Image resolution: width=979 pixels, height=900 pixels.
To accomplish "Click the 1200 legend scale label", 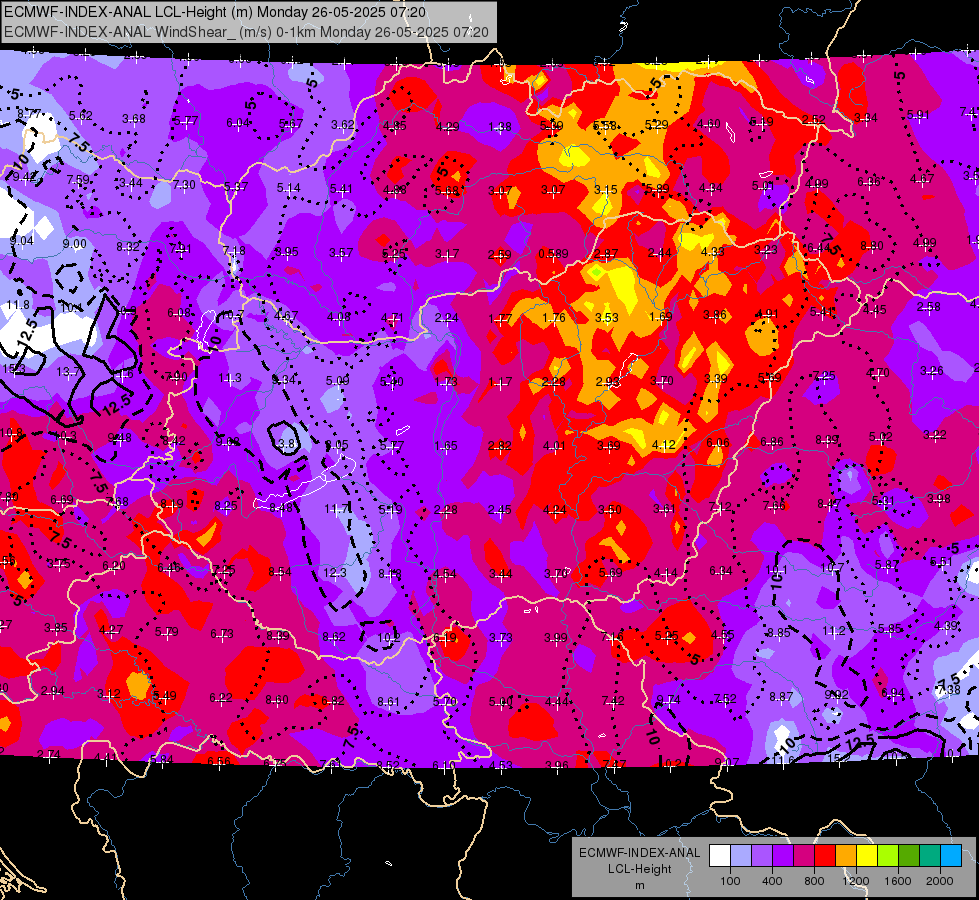I will 856,881.
